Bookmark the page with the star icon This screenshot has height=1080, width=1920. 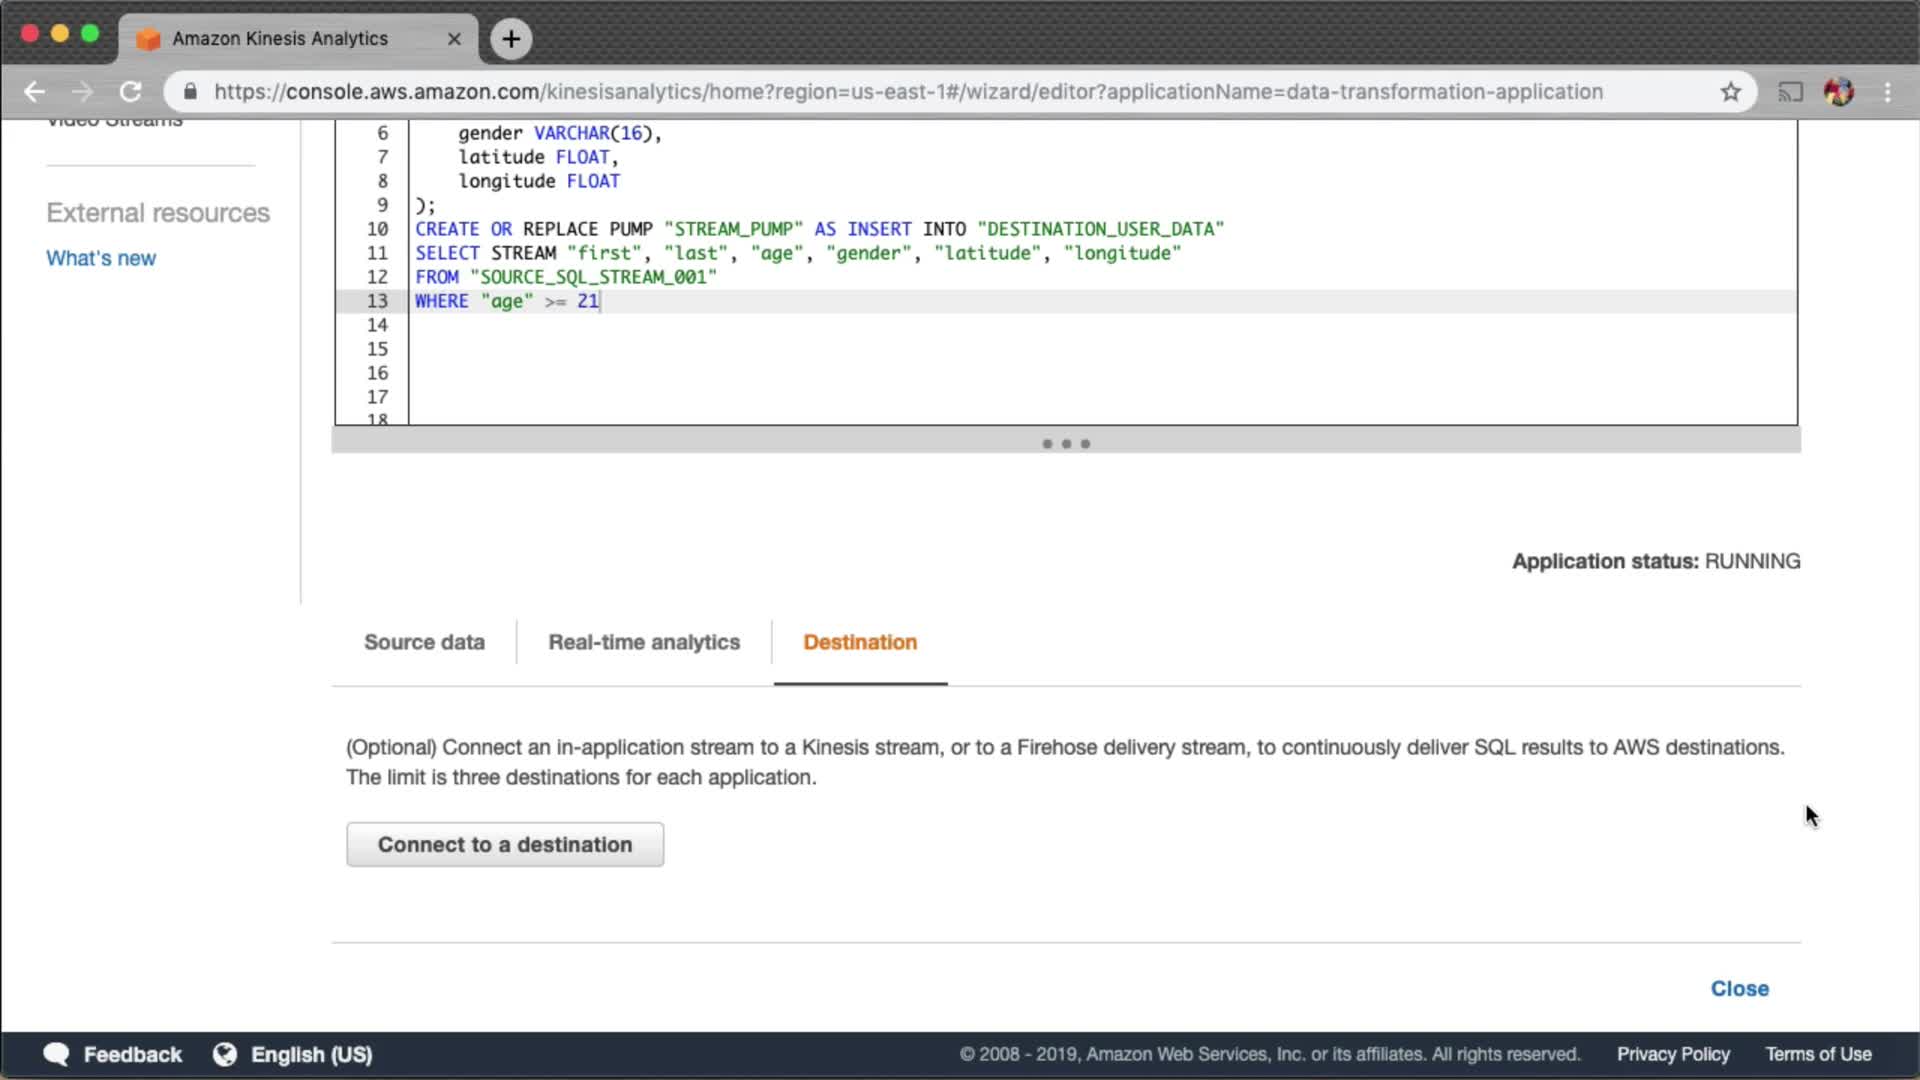pyautogui.click(x=1730, y=92)
